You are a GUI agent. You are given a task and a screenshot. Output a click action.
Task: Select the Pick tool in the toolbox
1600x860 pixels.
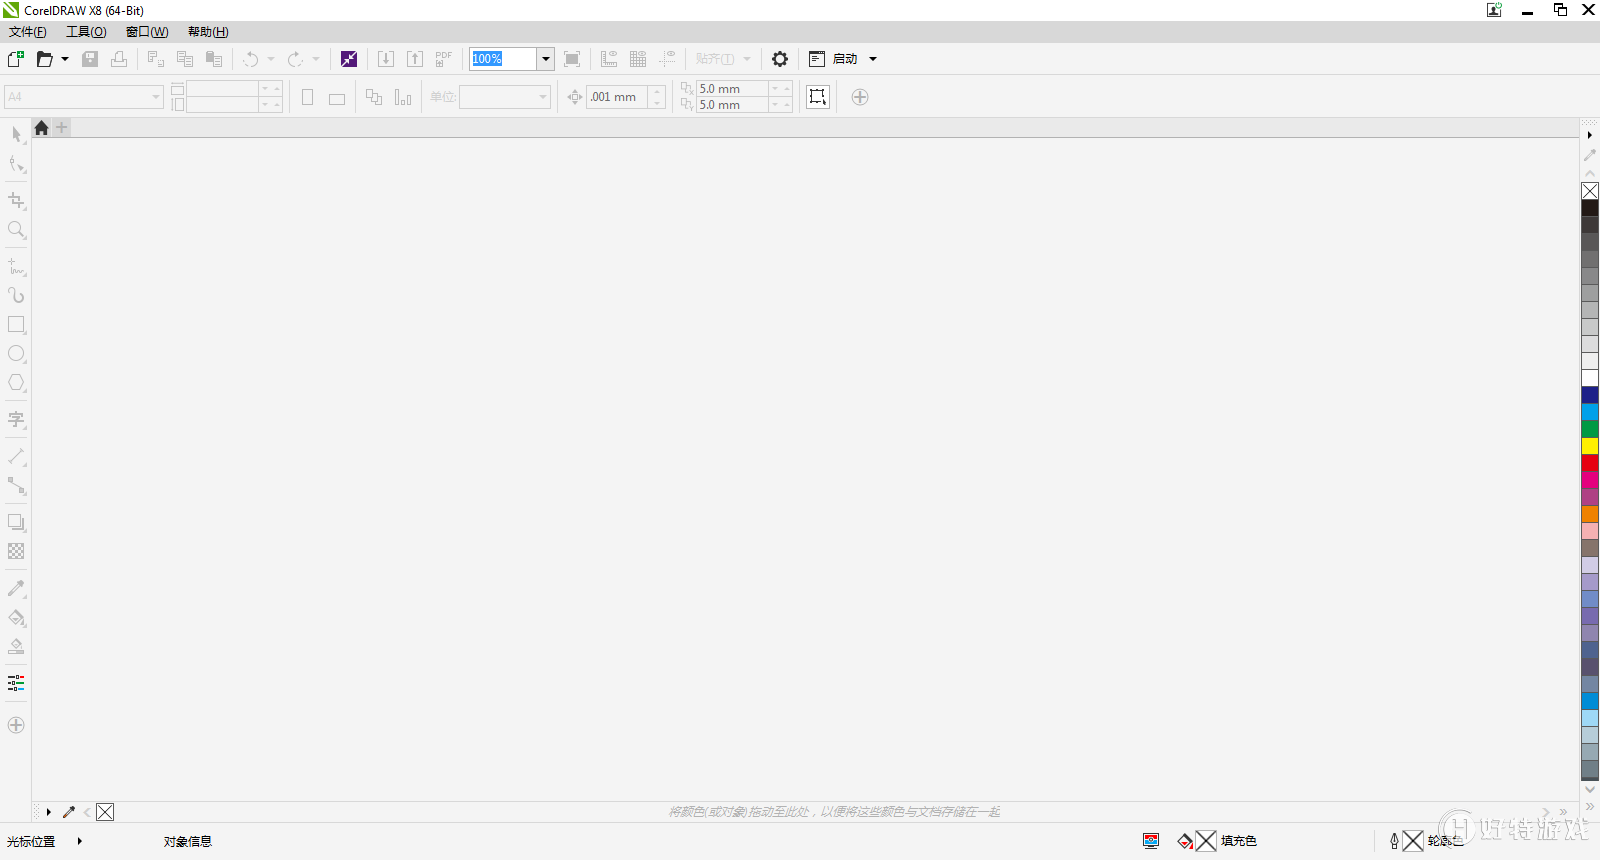tap(16, 134)
